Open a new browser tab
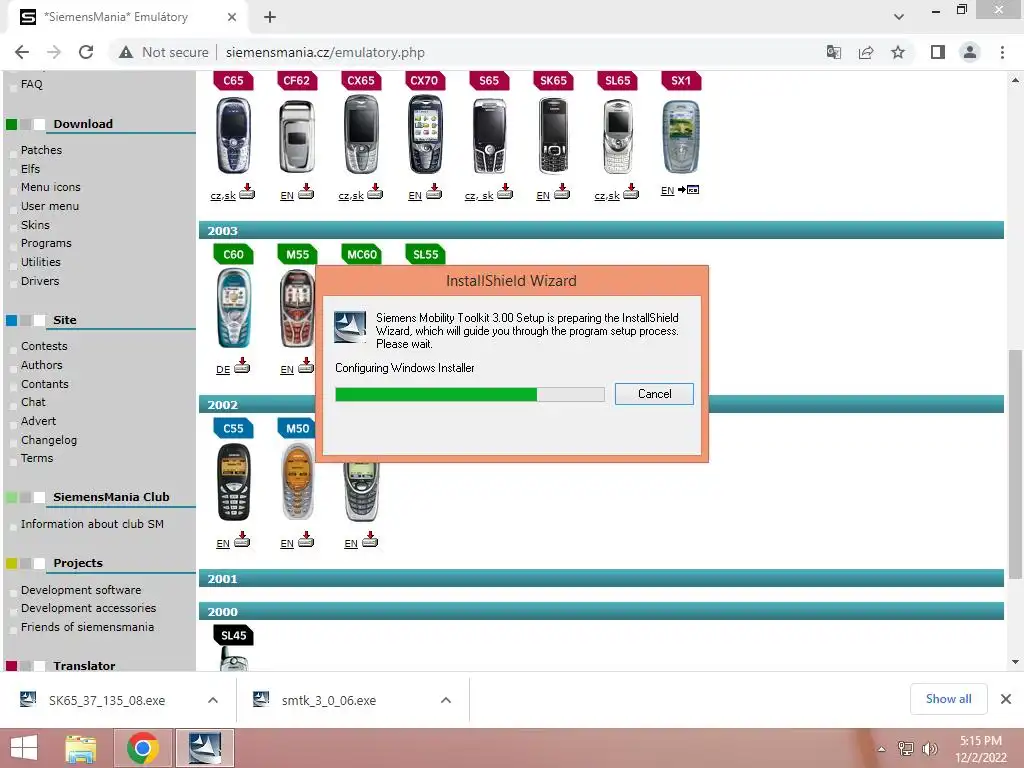 tap(270, 17)
